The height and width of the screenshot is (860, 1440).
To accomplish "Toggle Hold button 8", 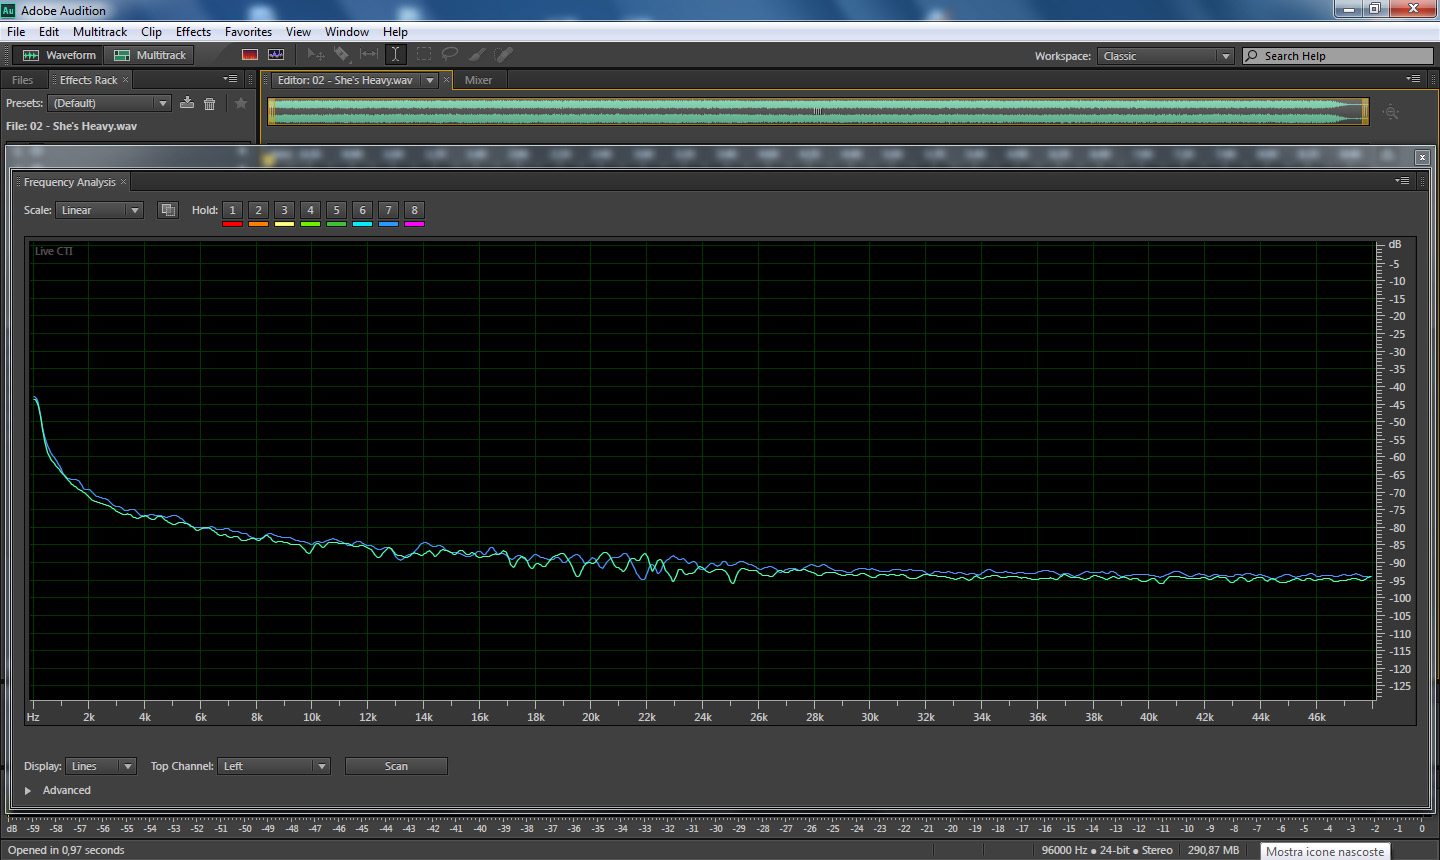I will (x=415, y=210).
